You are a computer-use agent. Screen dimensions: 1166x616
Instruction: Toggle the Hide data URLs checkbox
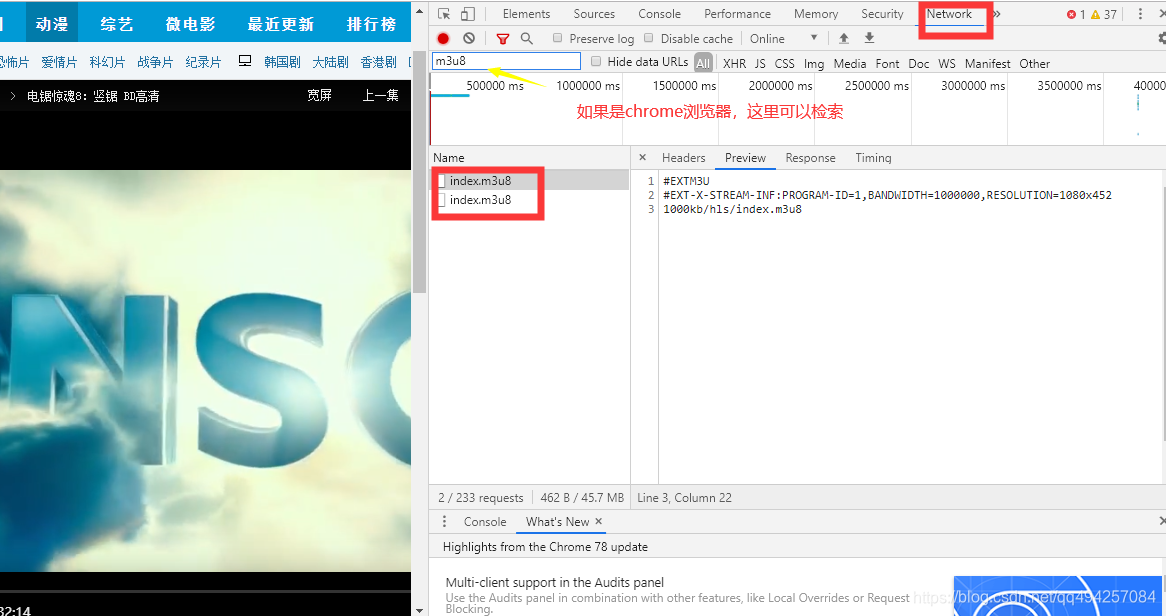pyautogui.click(x=594, y=62)
